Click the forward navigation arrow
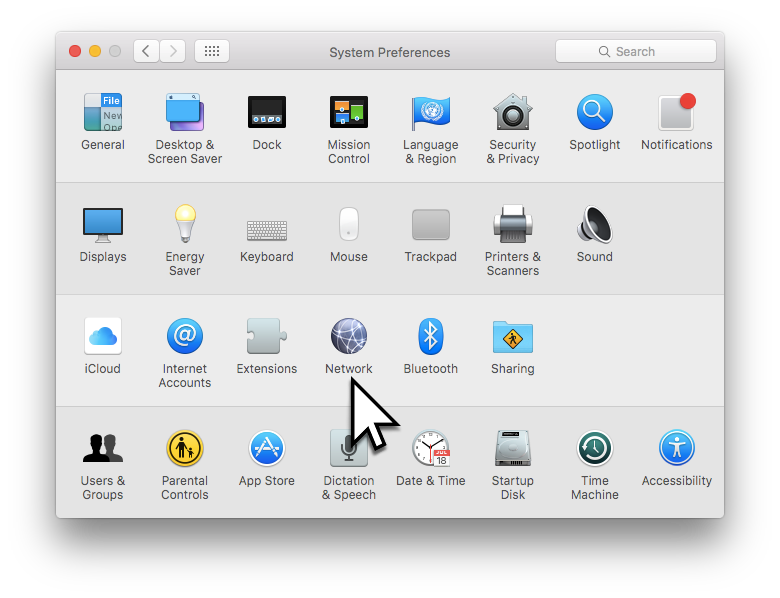780x598 pixels. tap(173, 51)
